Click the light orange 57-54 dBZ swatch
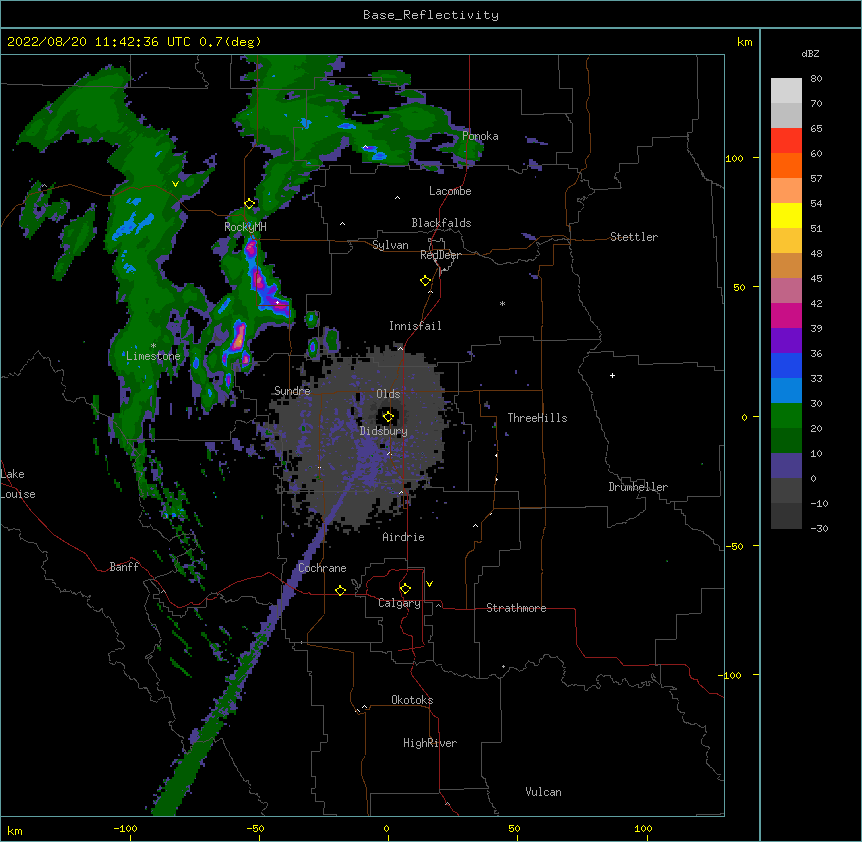The width and height of the screenshot is (862, 842). click(786, 191)
